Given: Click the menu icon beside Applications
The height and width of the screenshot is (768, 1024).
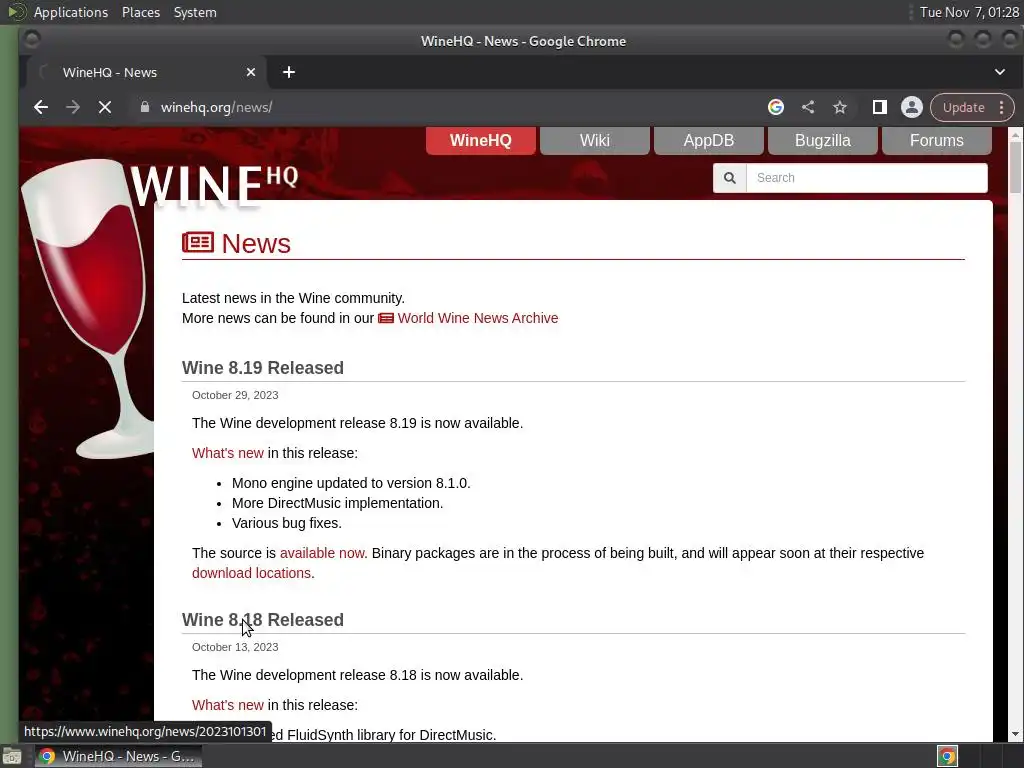Looking at the screenshot, I should [x=16, y=12].
